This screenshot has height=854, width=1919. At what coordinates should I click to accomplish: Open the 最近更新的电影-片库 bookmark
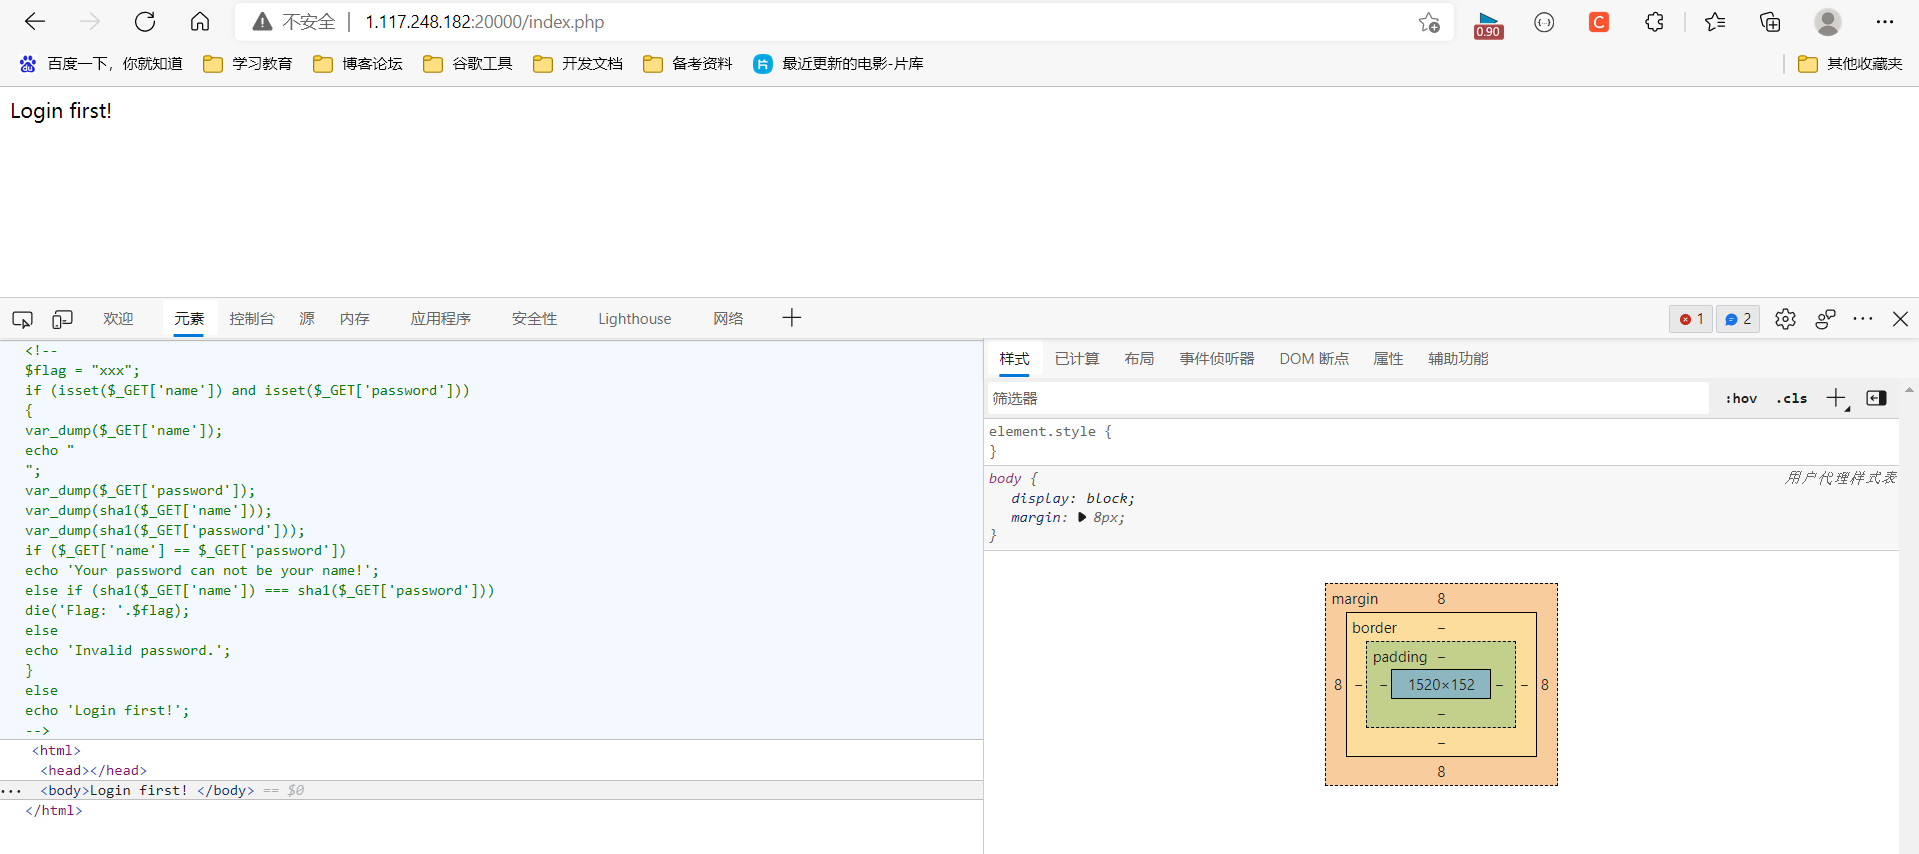(838, 64)
